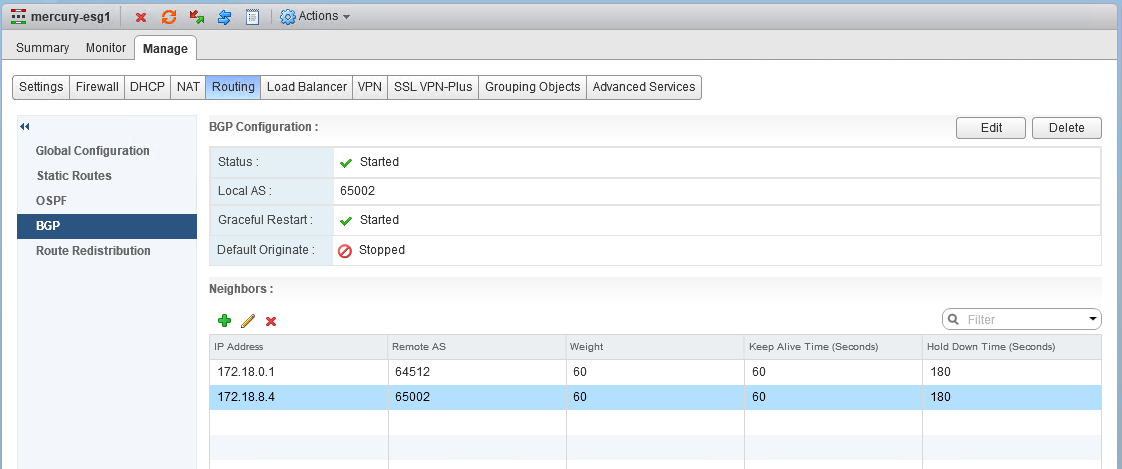Click the blue sync arrows icon
The image size is (1122, 469).
[225, 17]
